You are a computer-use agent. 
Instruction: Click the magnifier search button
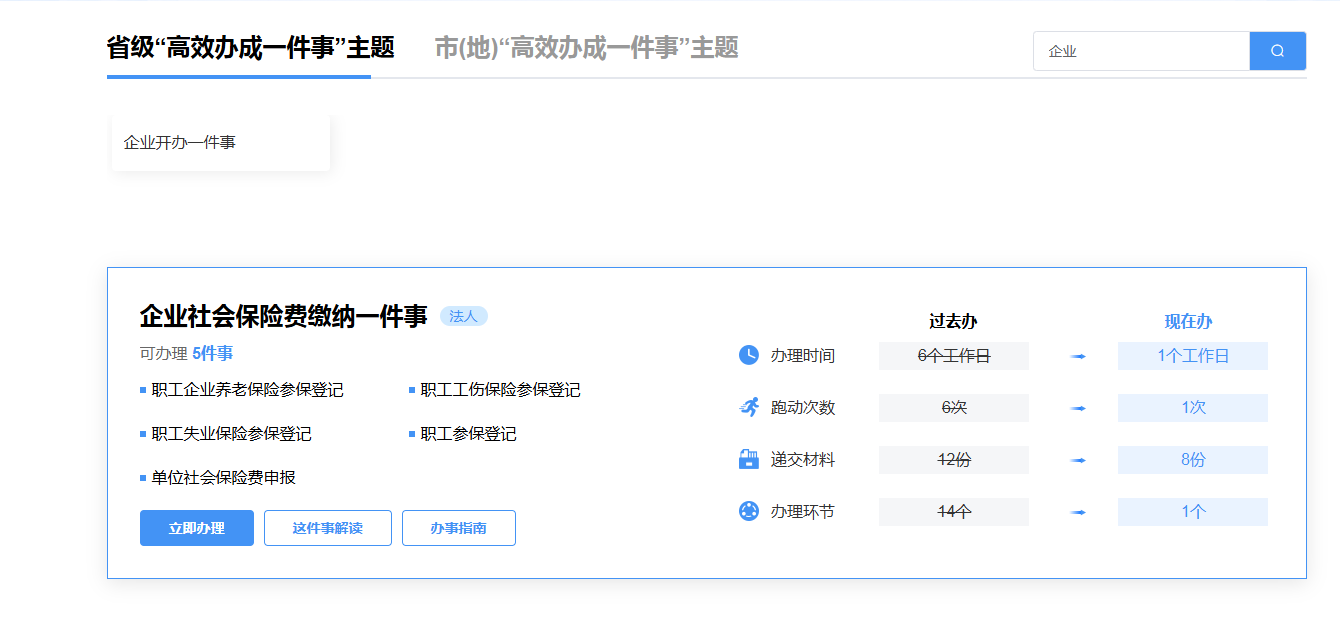pos(1277,51)
